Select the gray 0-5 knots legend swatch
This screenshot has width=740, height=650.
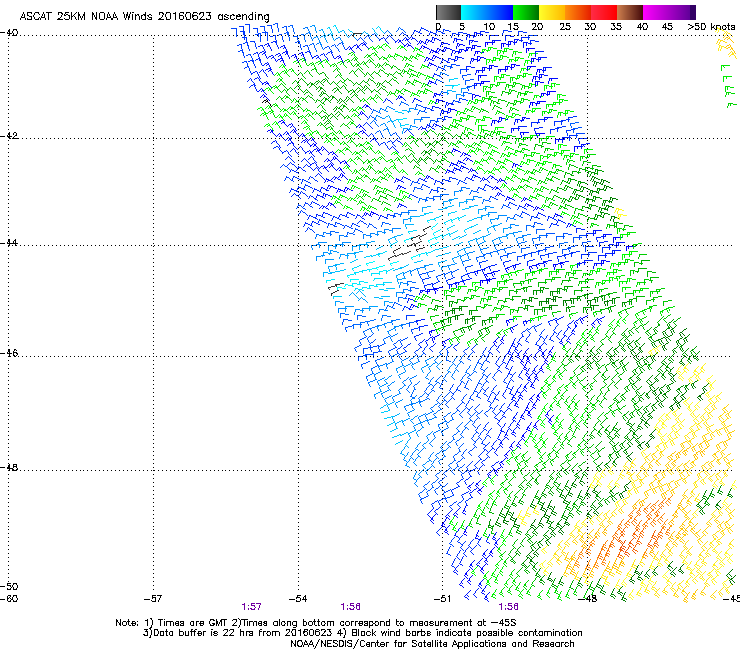(448, 12)
